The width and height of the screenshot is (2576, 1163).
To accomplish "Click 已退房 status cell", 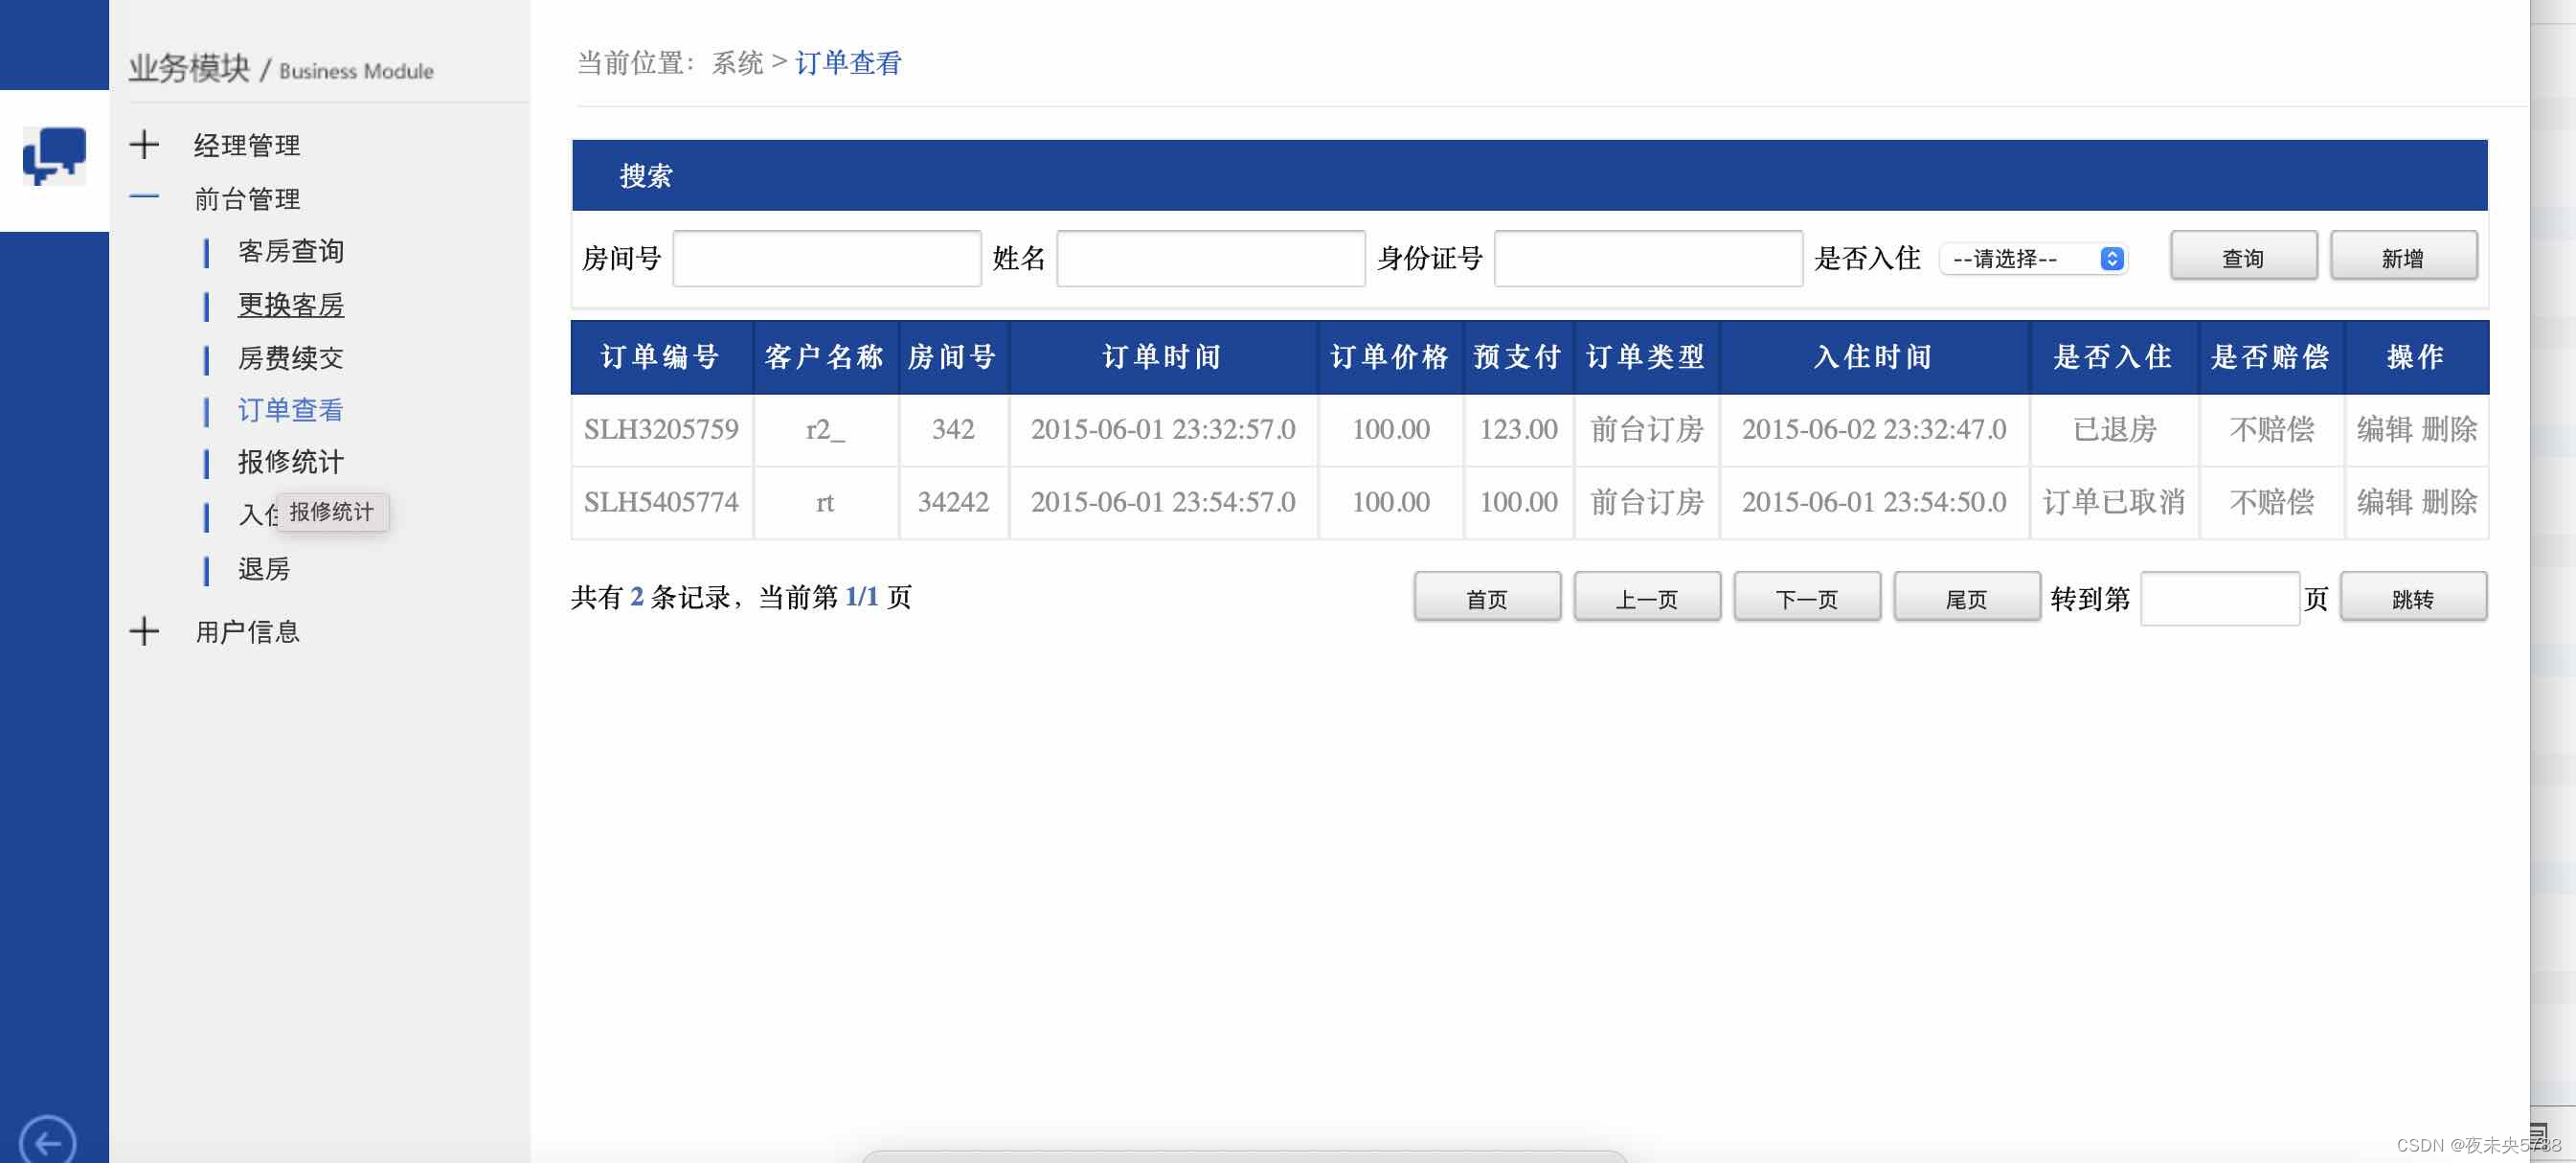I will (2114, 430).
